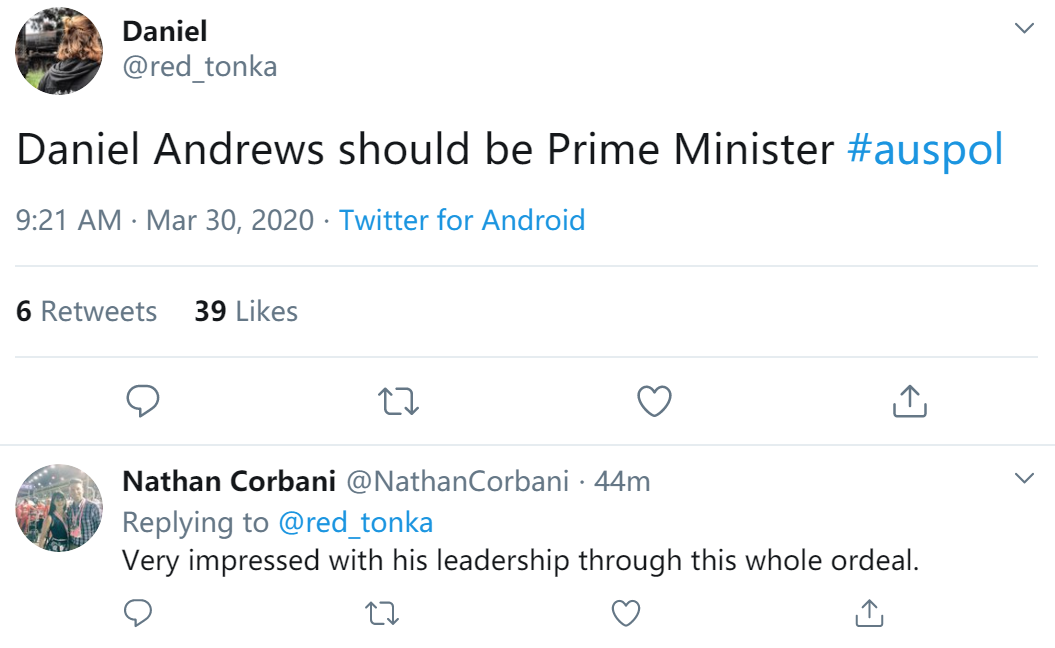Expand options chevron on Nathan's reply

(1024, 478)
